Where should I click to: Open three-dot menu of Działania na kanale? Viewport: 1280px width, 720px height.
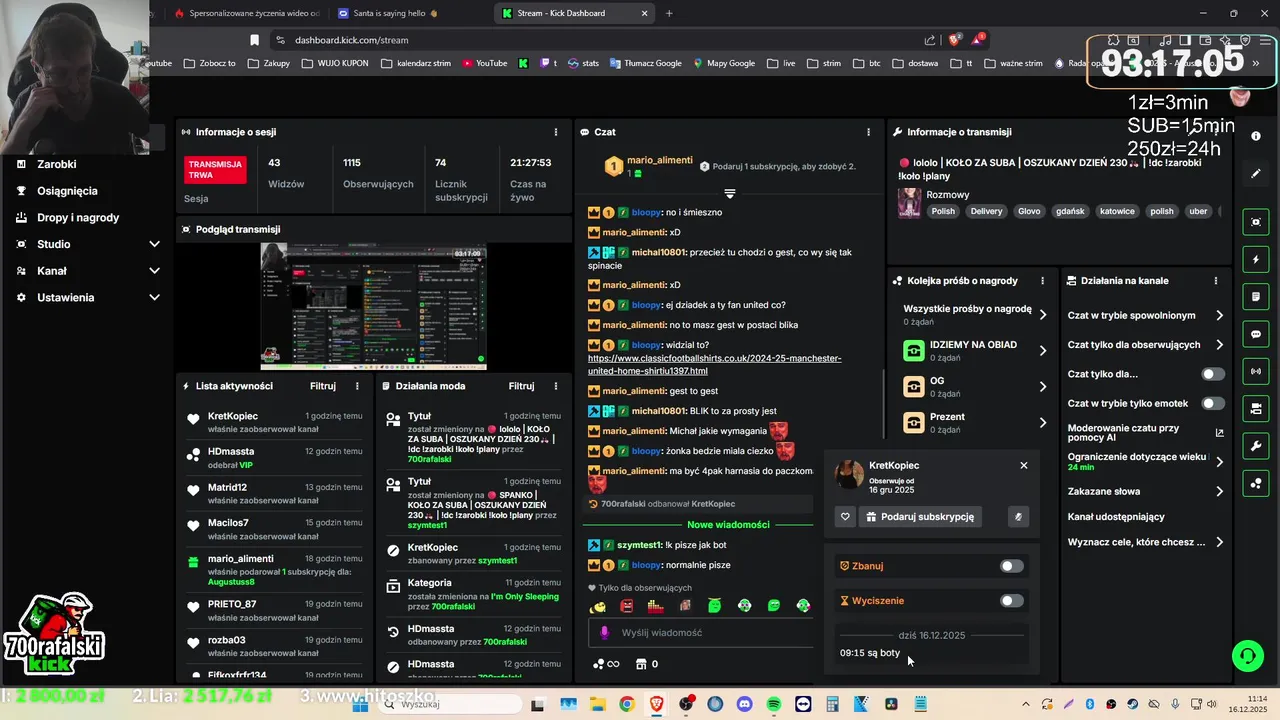pyautogui.click(x=1216, y=281)
